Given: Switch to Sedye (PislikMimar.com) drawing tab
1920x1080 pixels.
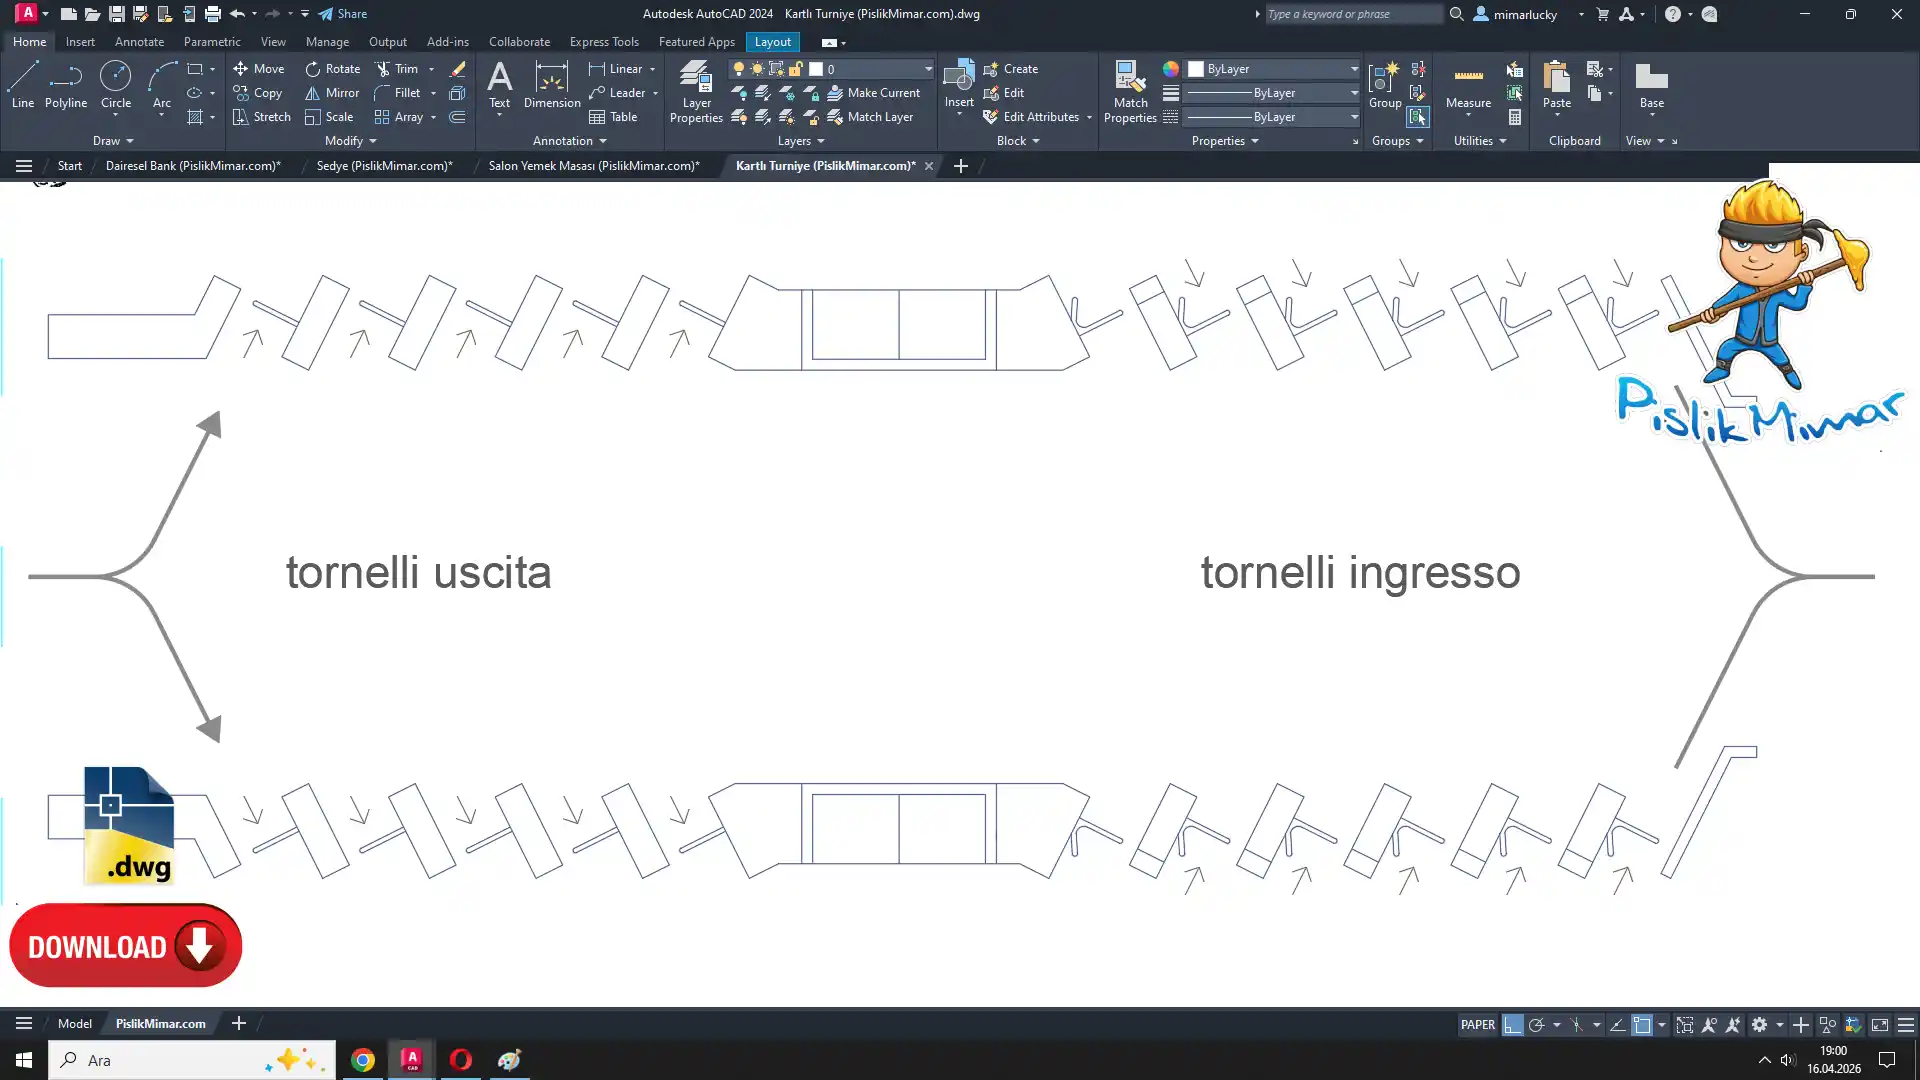Looking at the screenshot, I should (x=384, y=166).
